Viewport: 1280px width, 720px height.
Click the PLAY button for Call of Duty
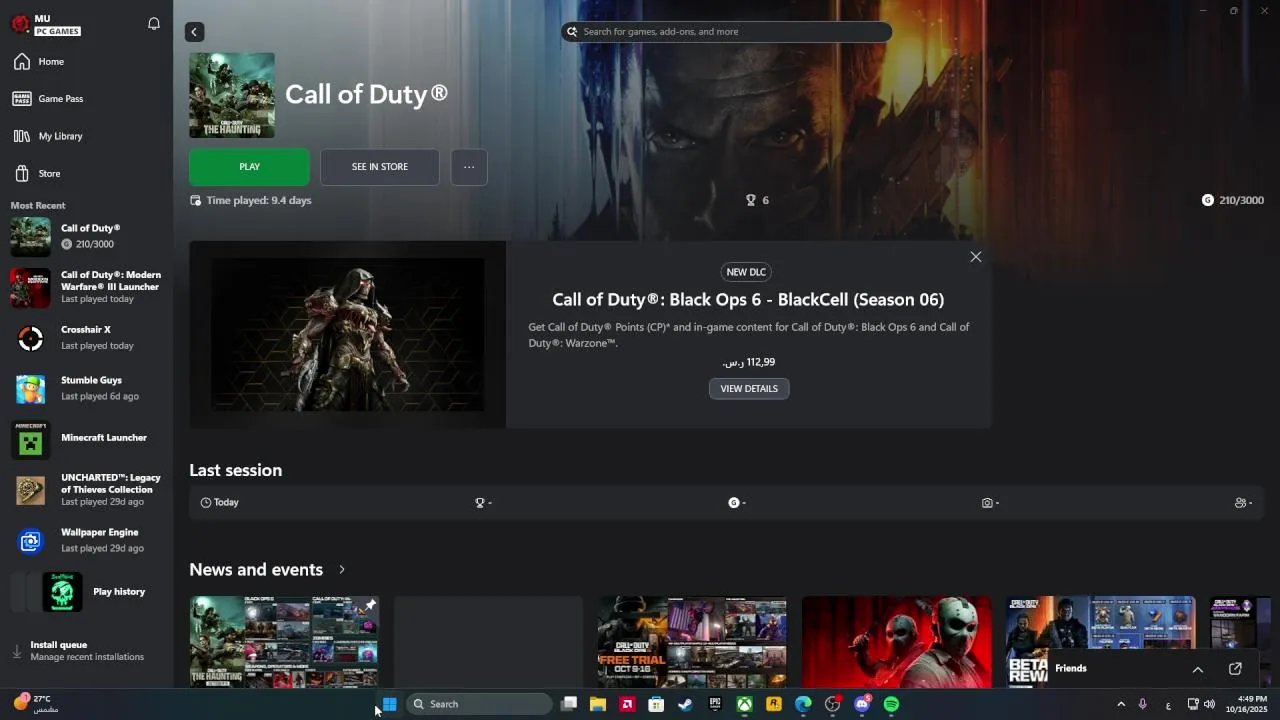click(249, 167)
